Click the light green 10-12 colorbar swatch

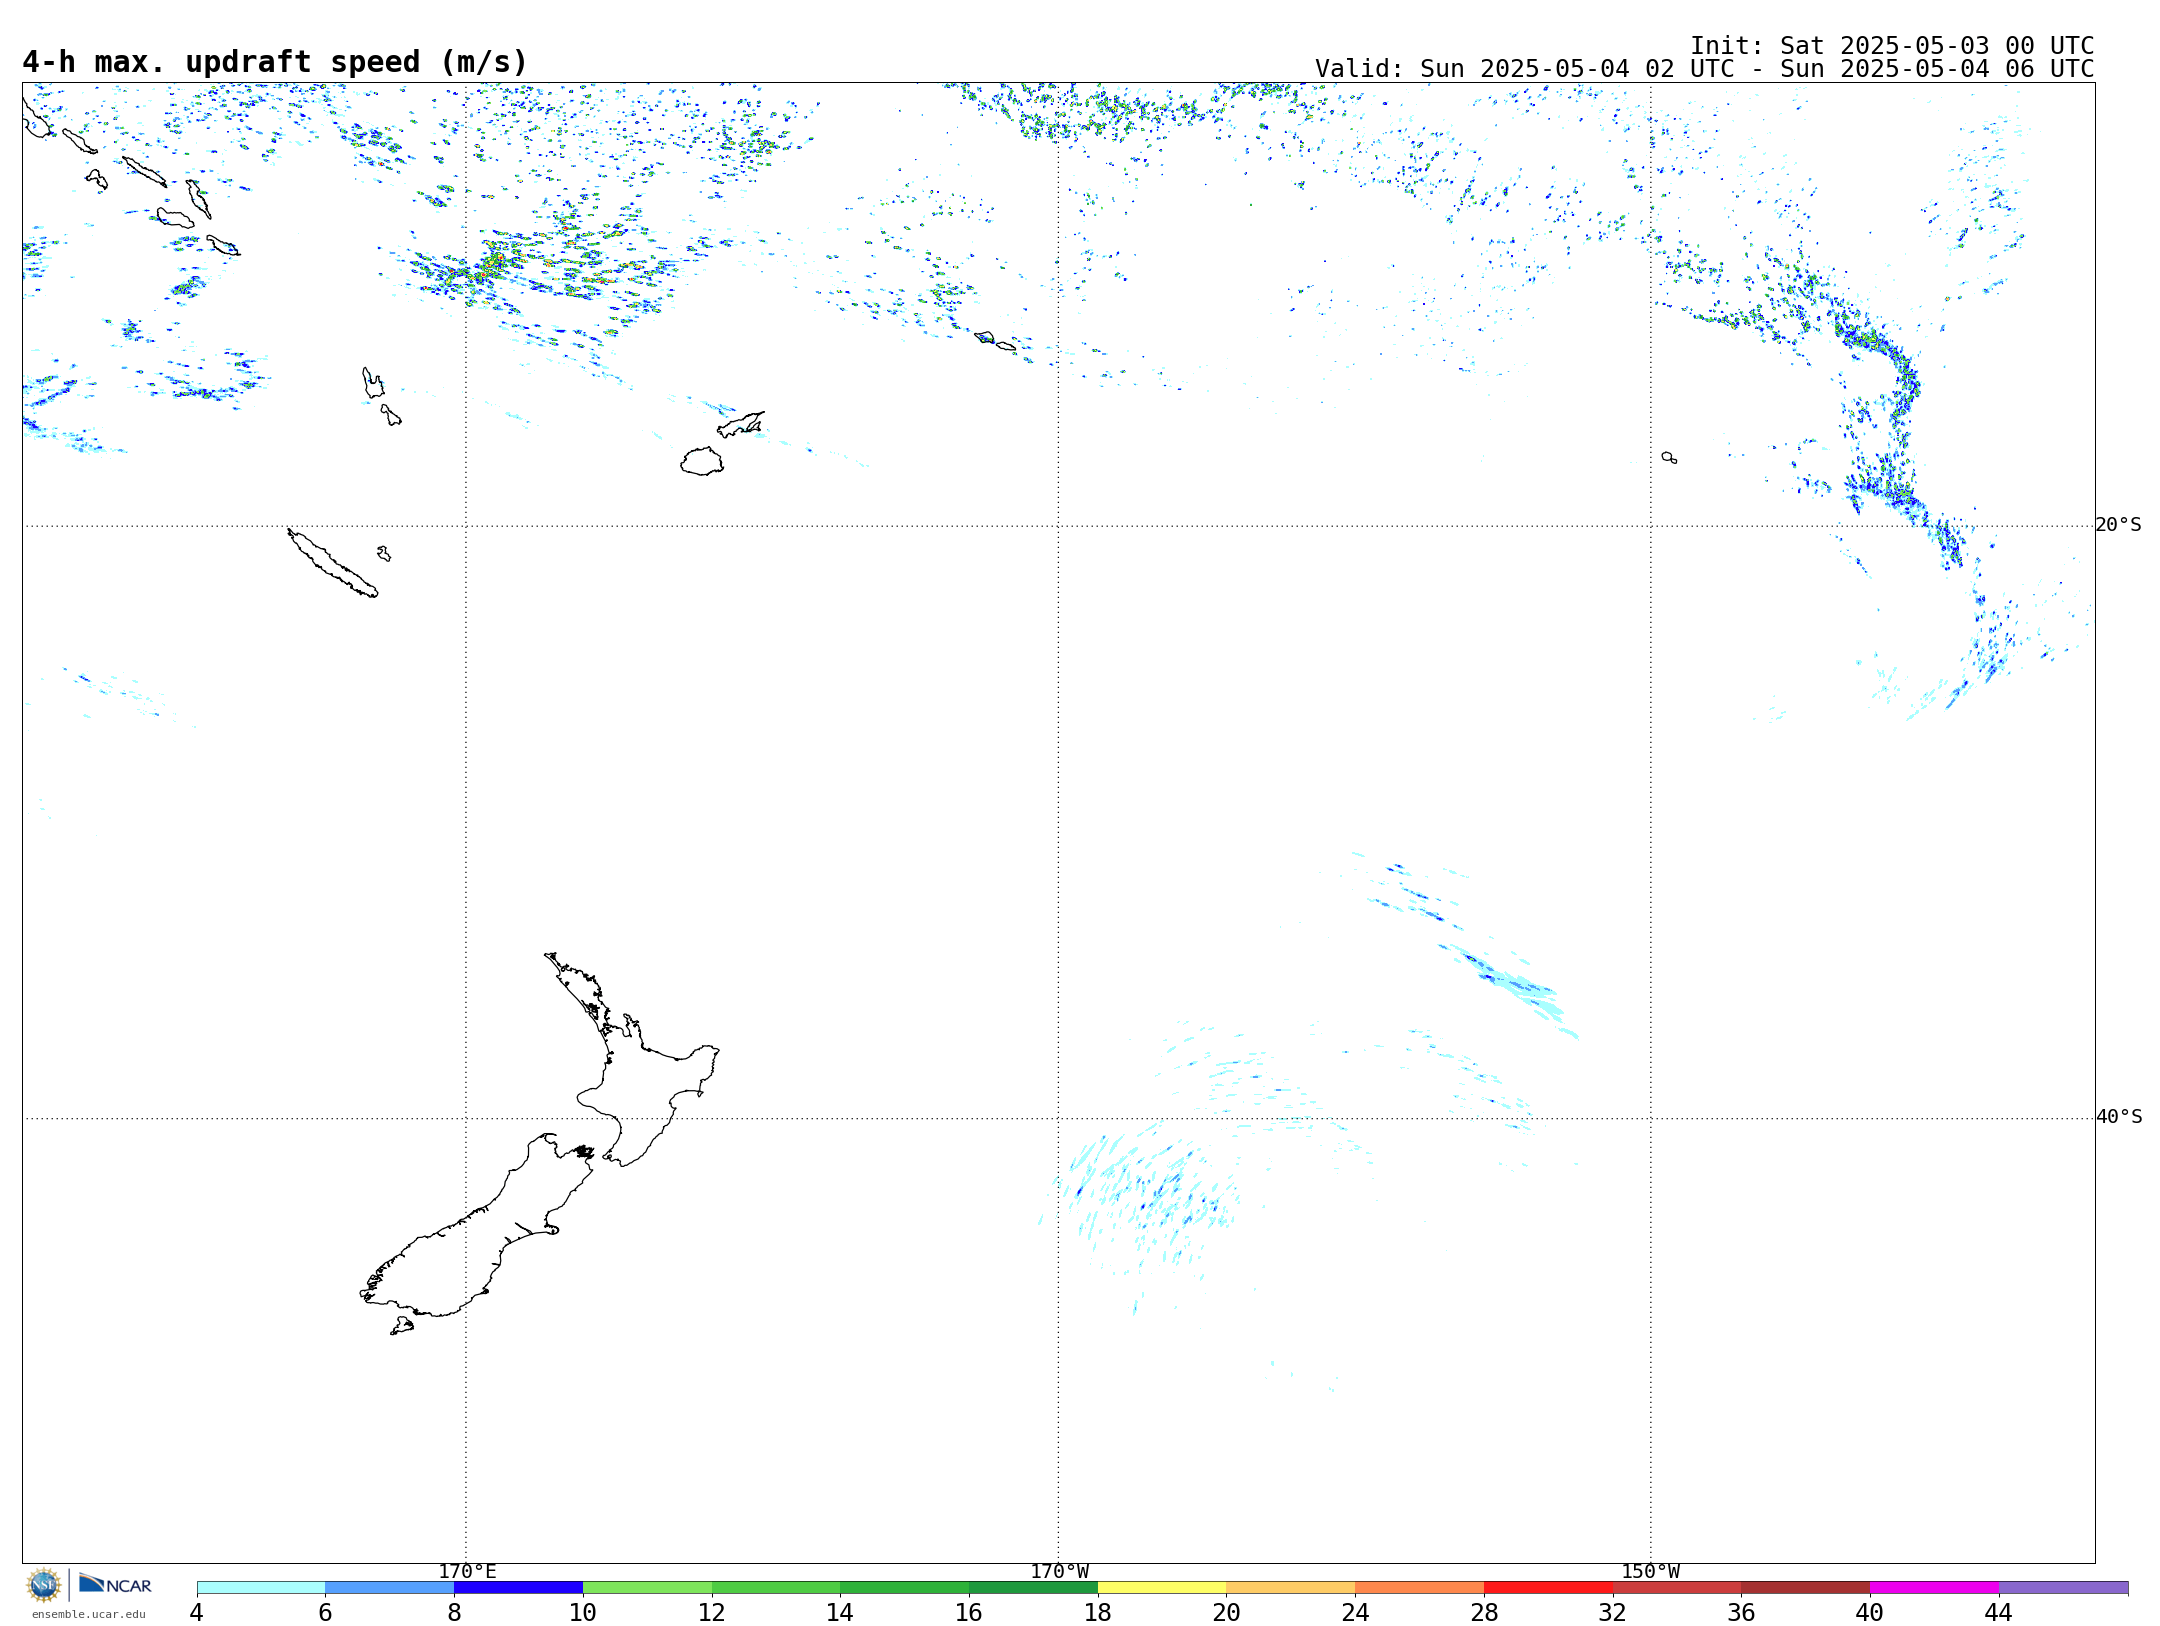click(x=647, y=1588)
